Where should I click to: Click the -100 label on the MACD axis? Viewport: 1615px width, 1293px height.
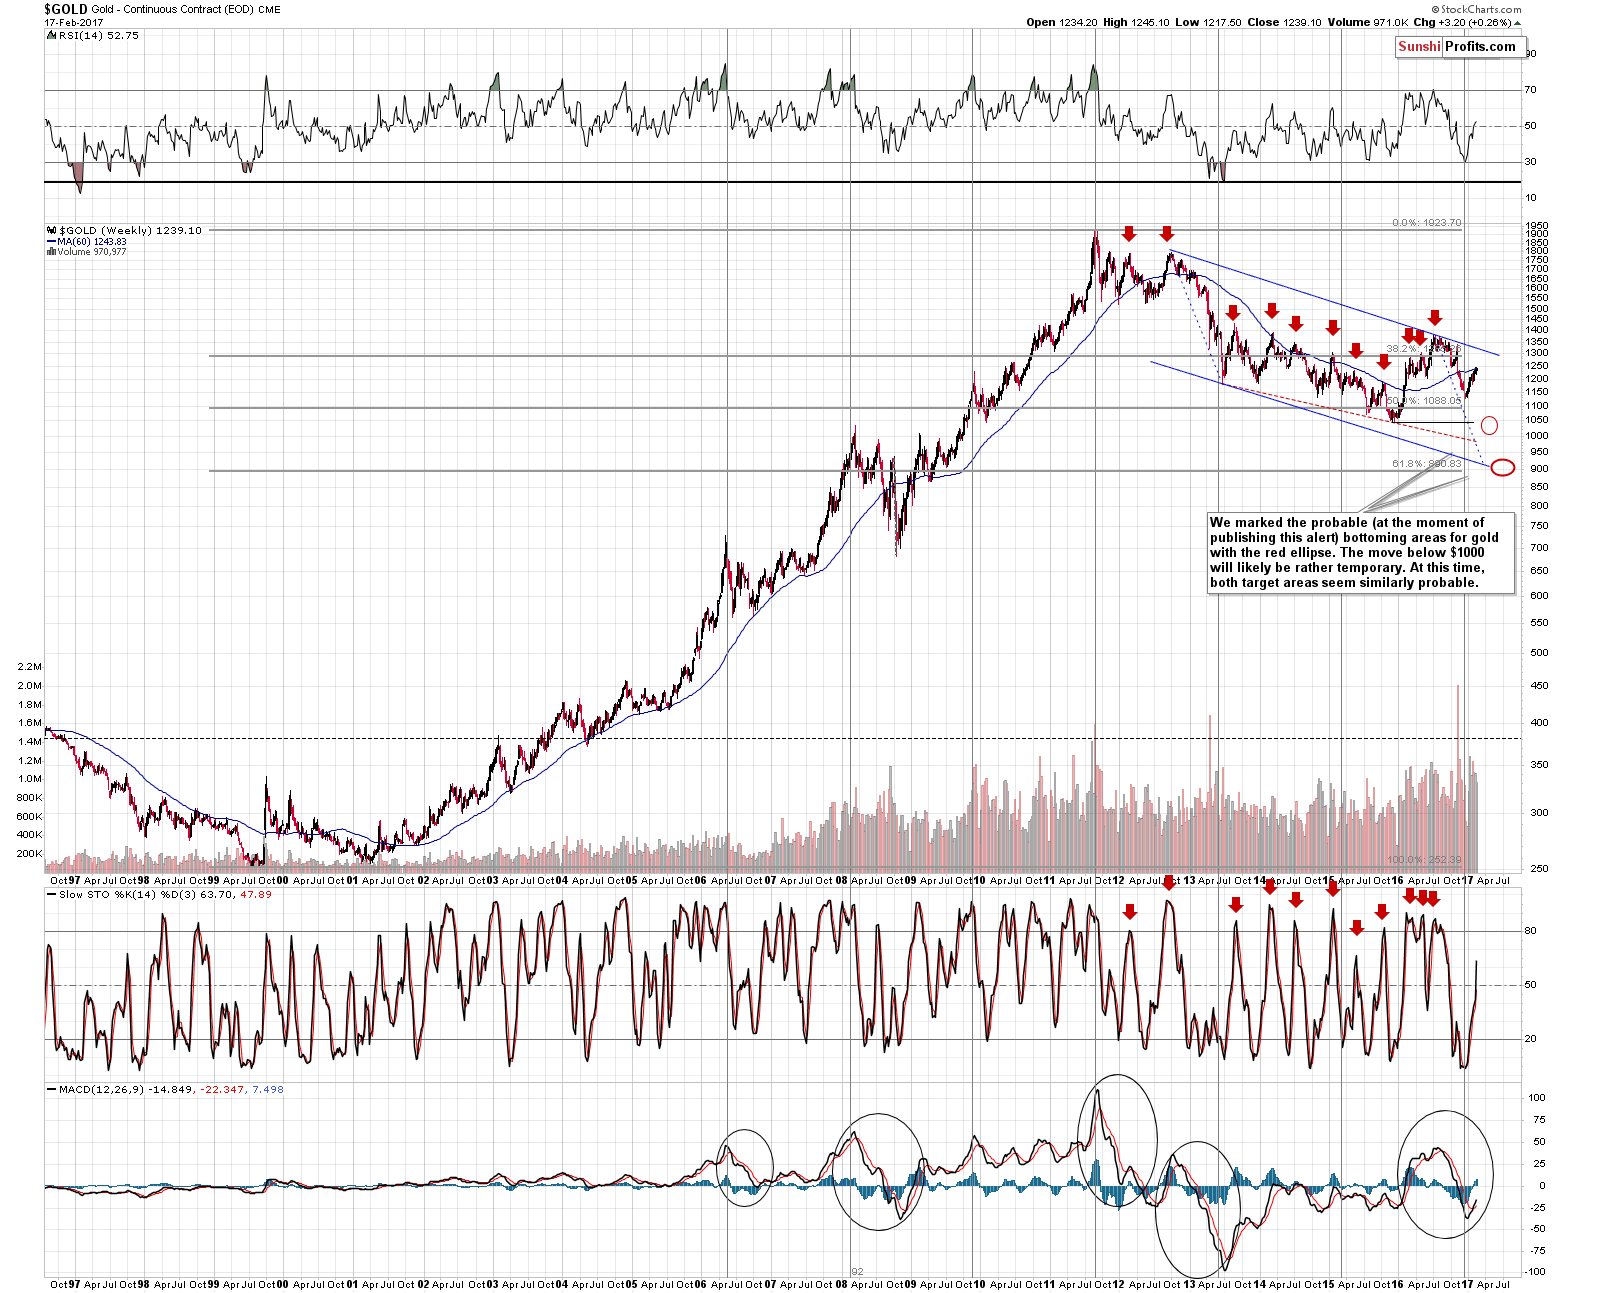[1535, 1272]
